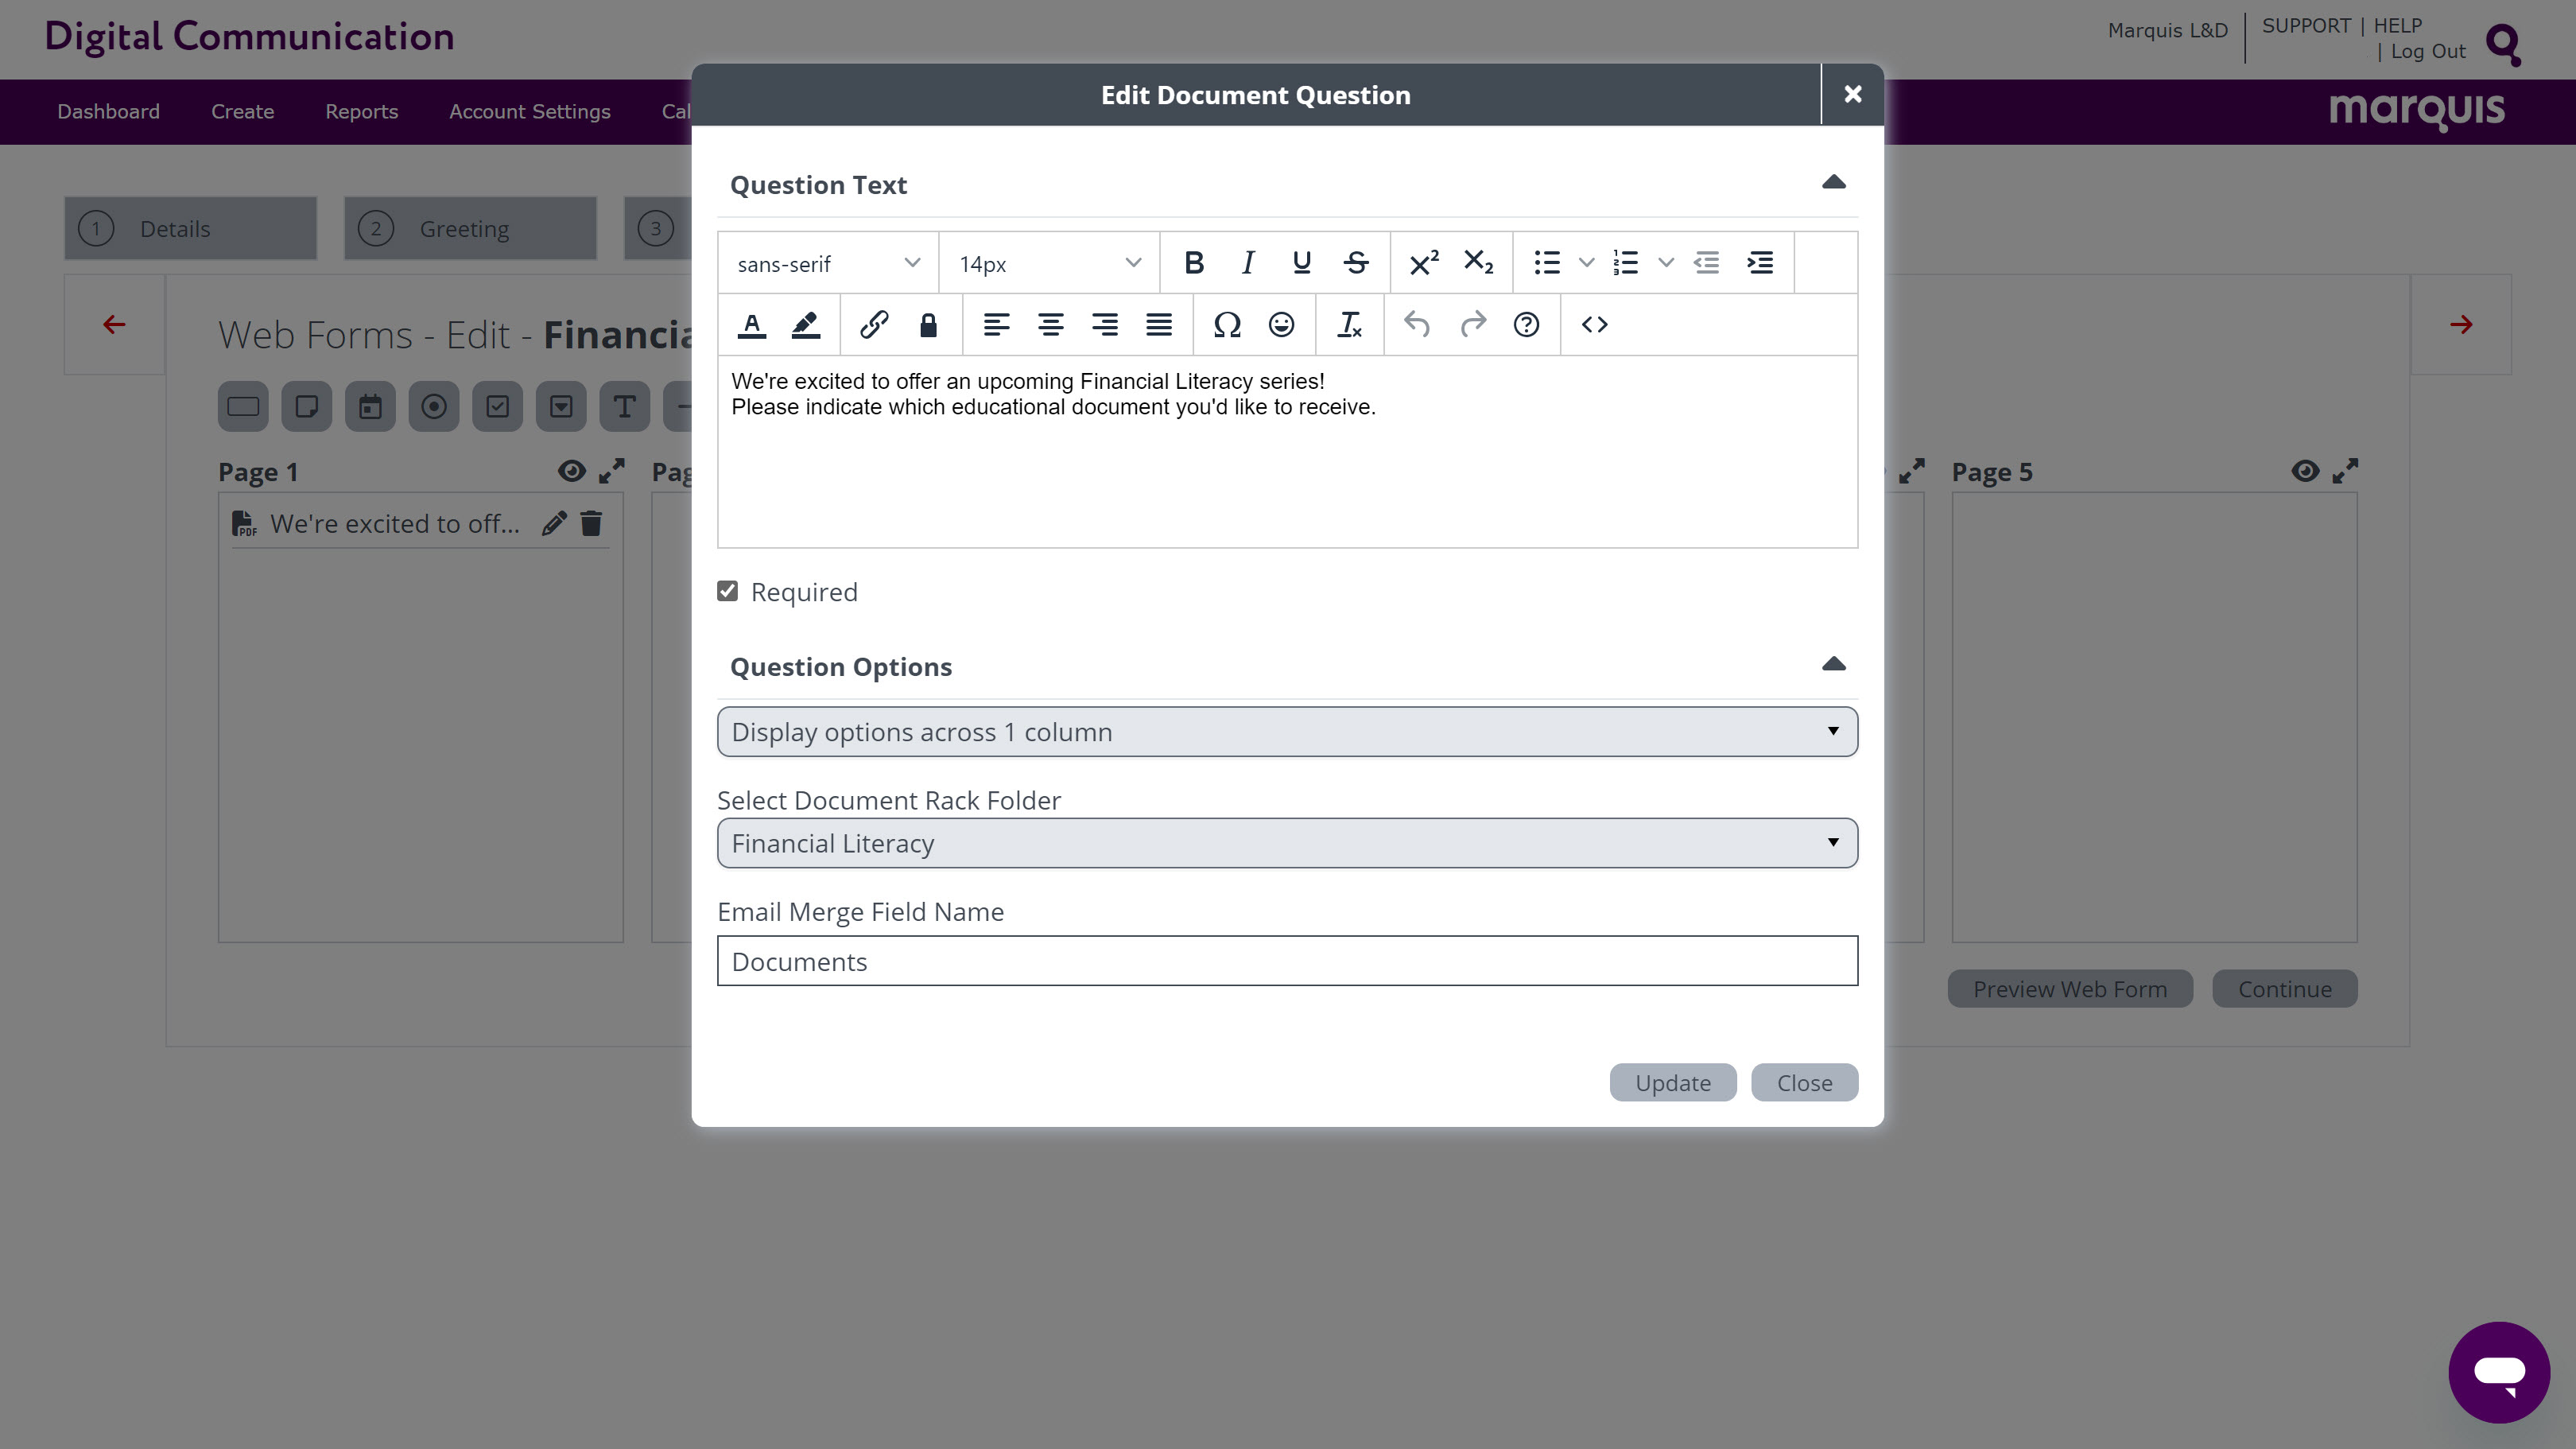Align text right

[1105, 325]
